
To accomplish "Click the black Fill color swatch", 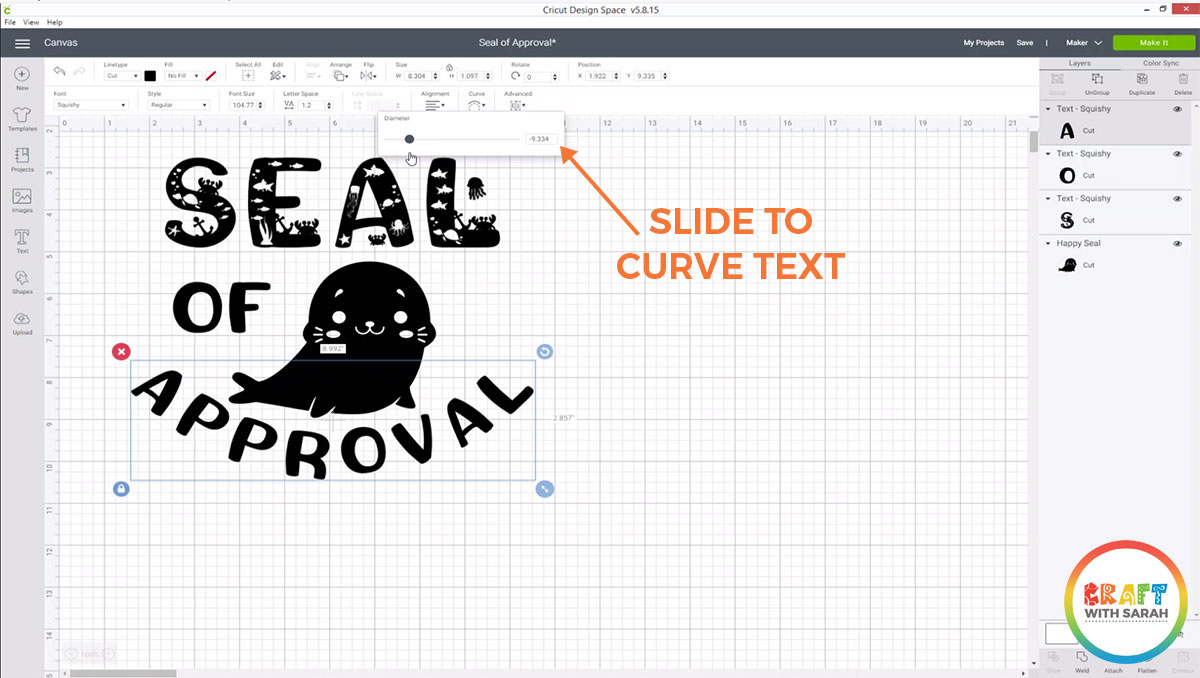I will pos(150,76).
